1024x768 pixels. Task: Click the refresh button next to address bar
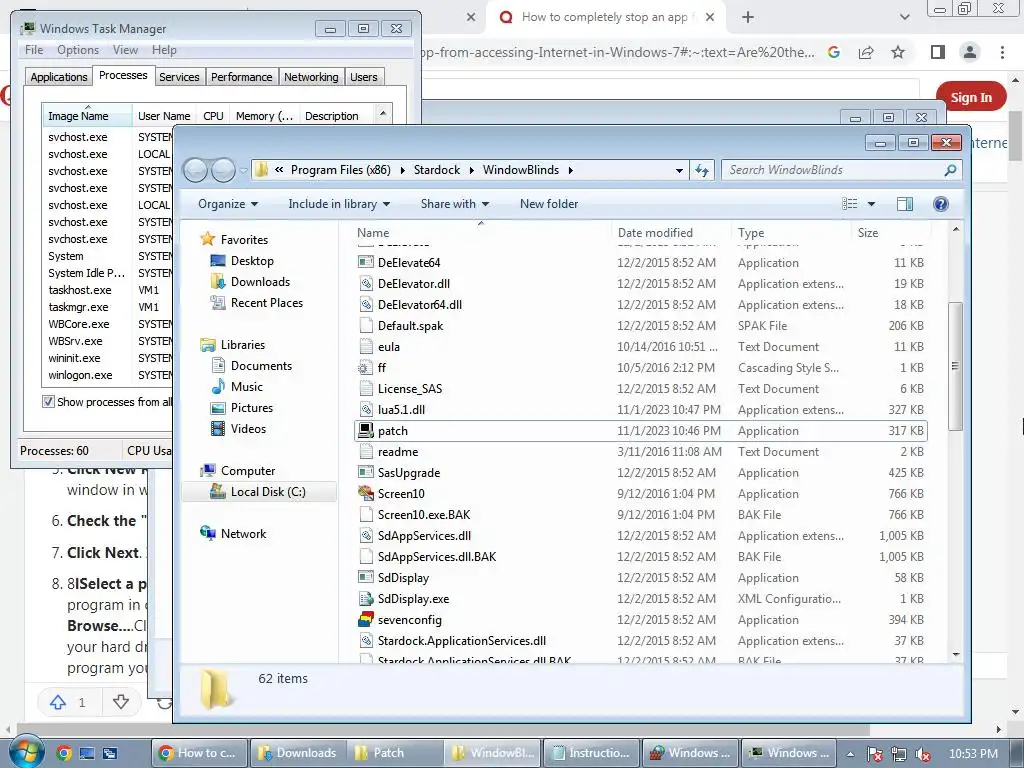pyautogui.click(x=702, y=170)
